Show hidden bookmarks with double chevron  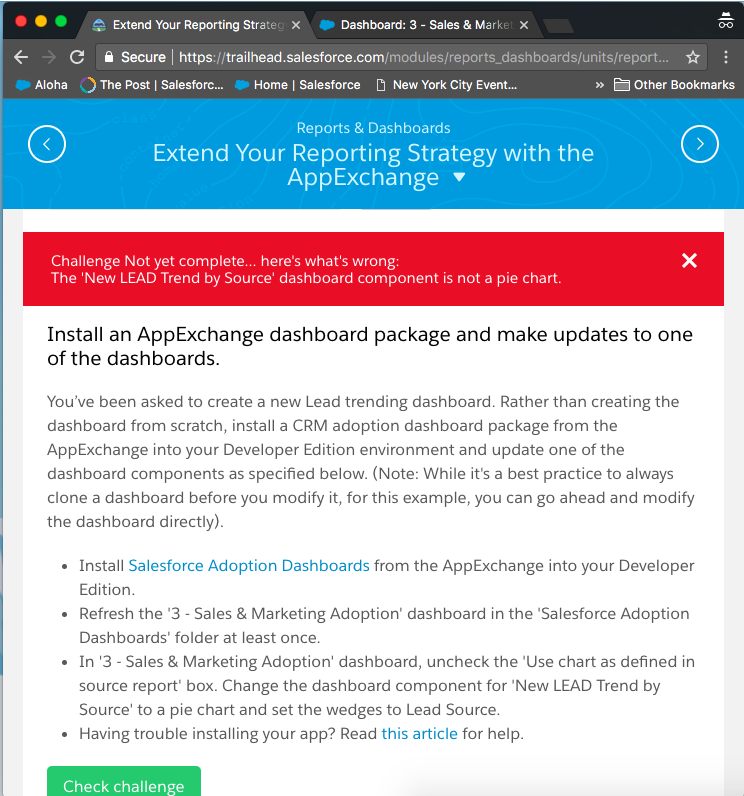point(600,85)
